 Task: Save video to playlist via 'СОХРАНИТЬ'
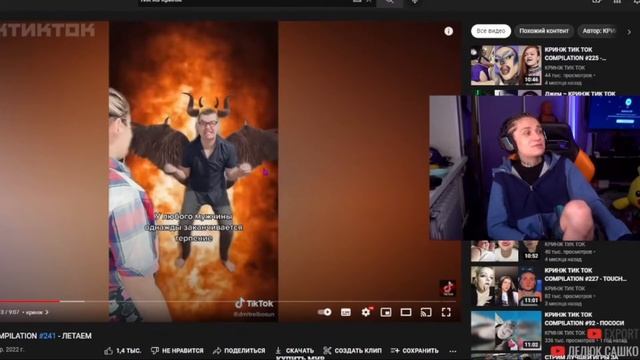tap(415, 351)
